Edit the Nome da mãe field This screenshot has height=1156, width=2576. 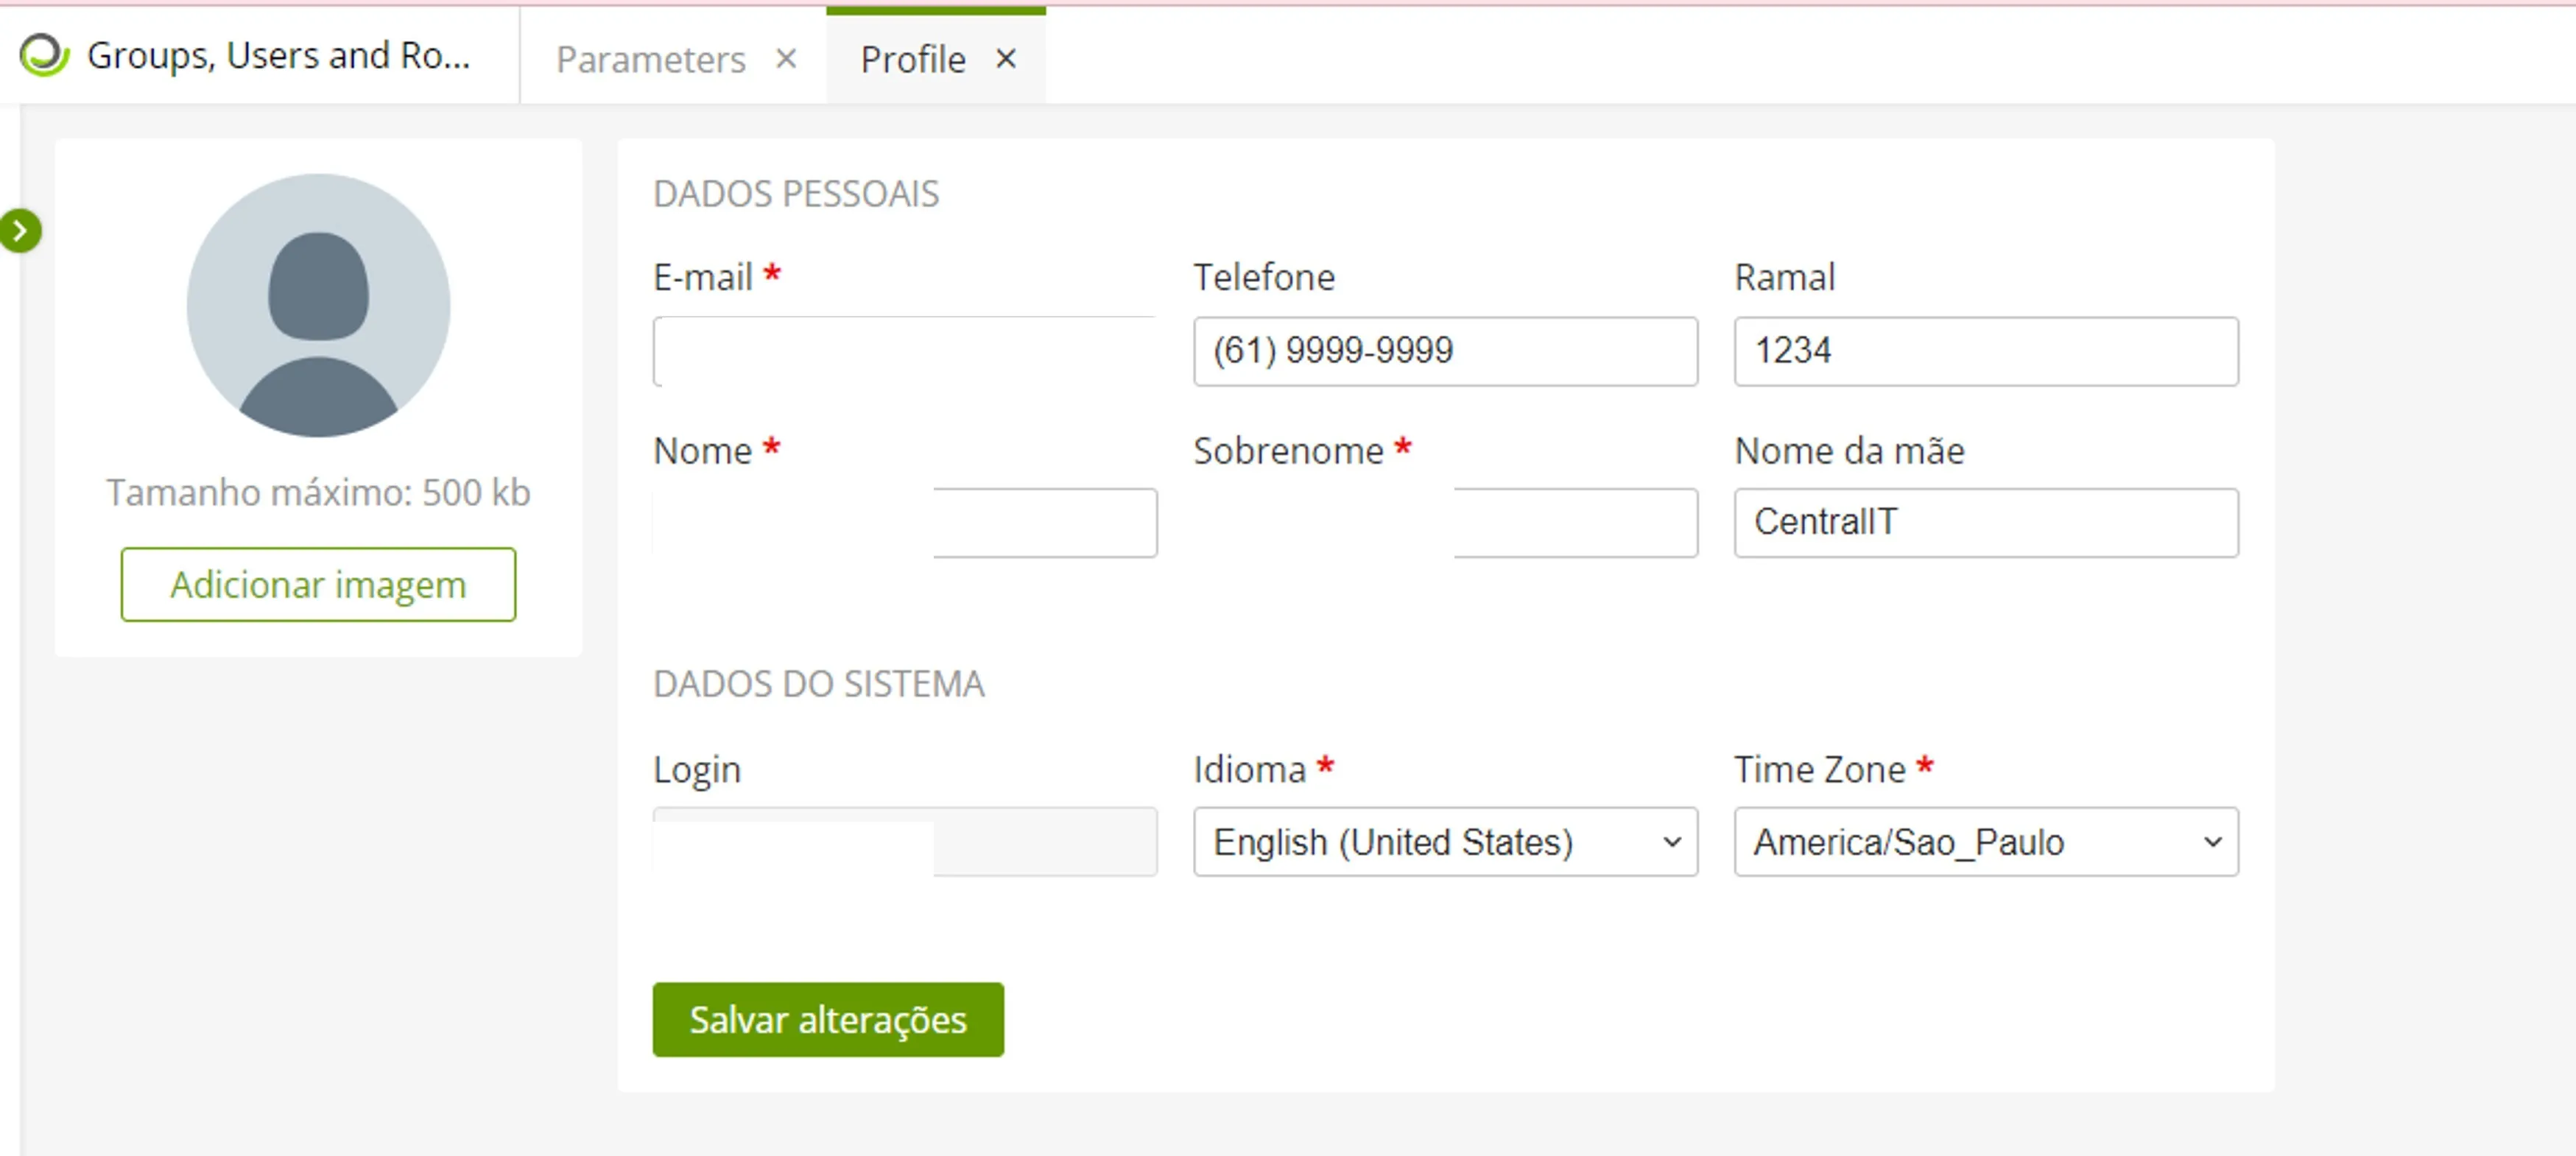click(x=1986, y=523)
